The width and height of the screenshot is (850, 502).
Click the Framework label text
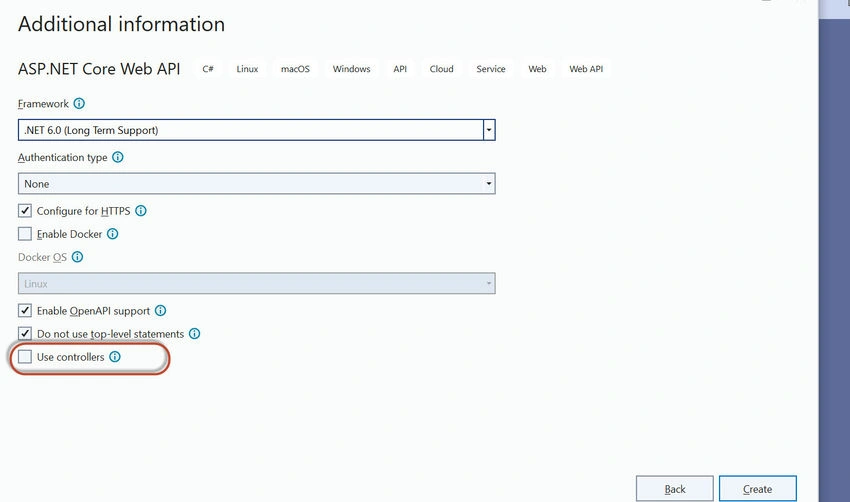(43, 104)
